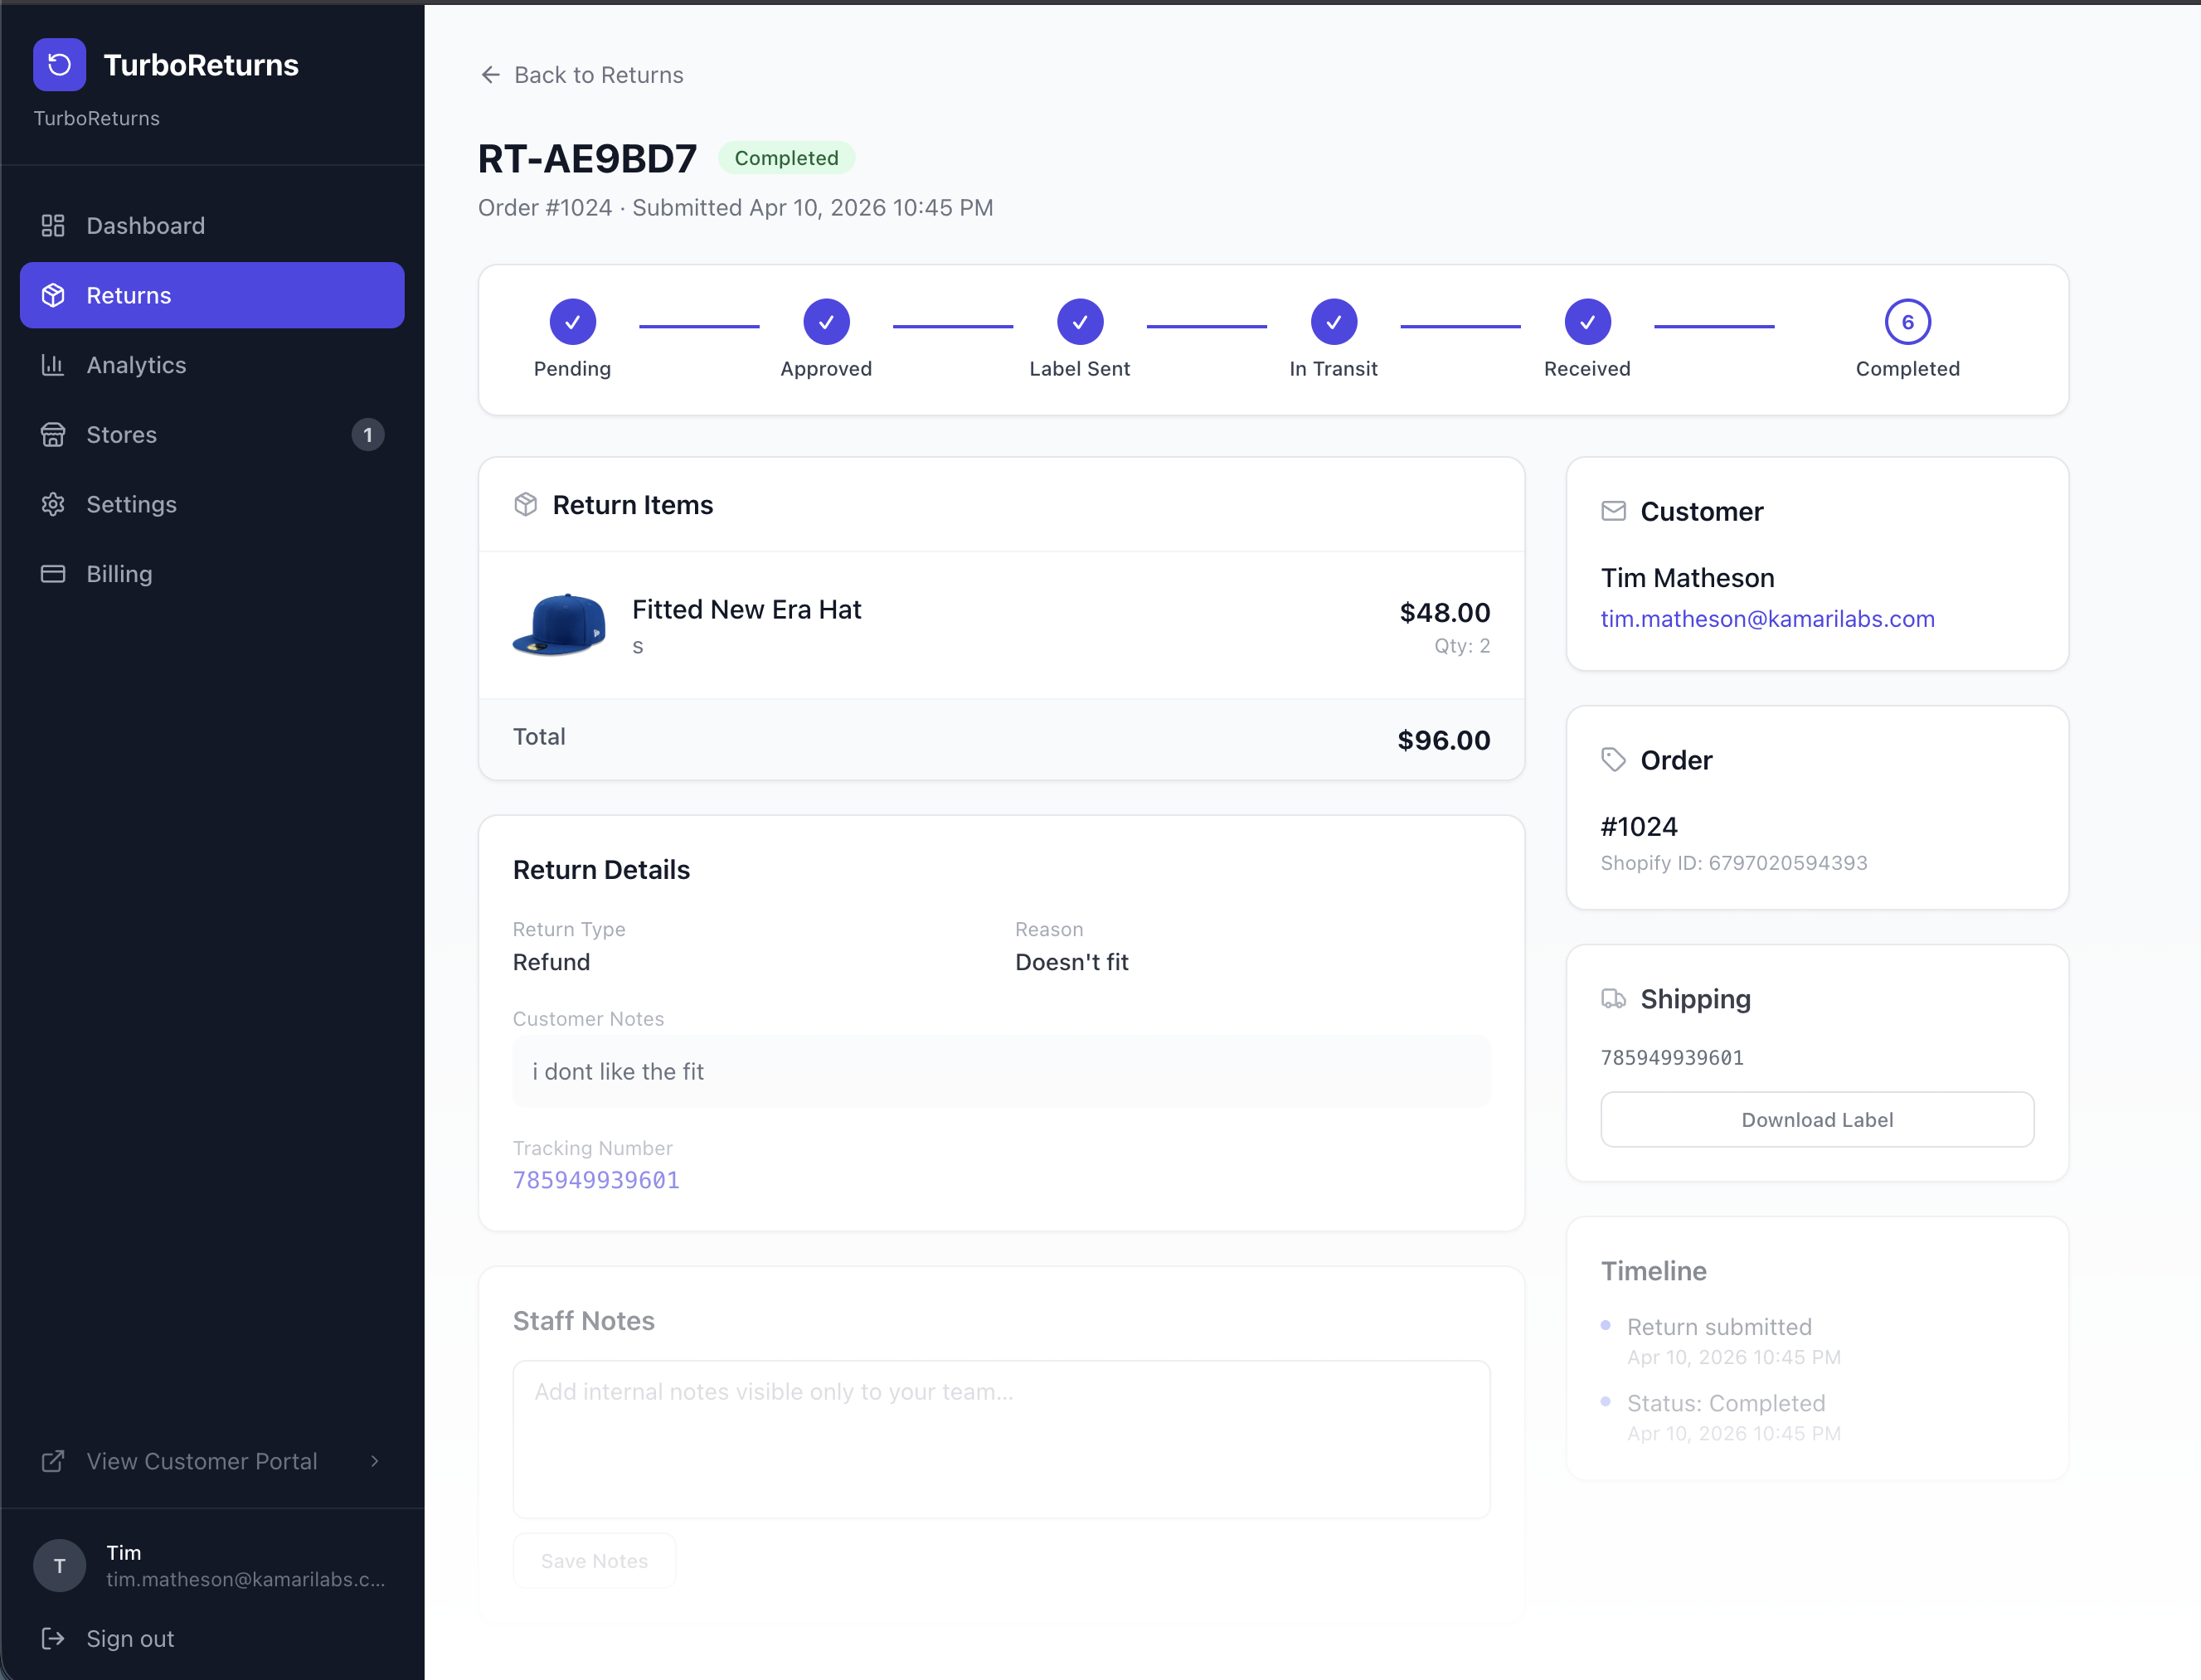Screen dimensions: 2201x1680
Task: Open the tracking number 785949939601 link
Action: pos(596,1180)
